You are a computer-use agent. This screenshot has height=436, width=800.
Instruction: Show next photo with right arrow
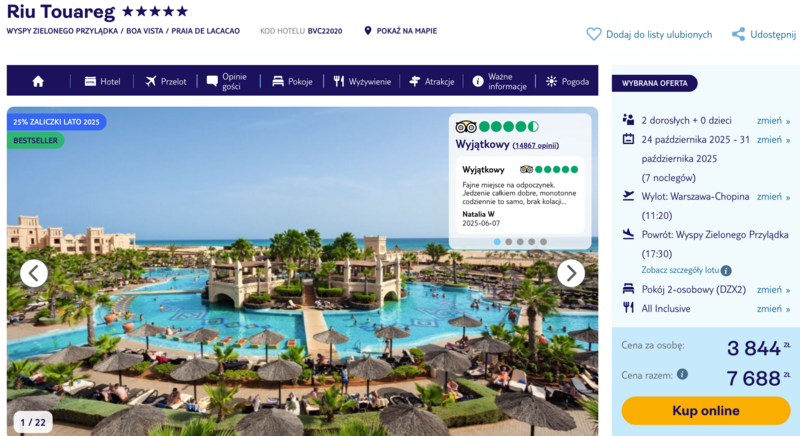point(570,273)
